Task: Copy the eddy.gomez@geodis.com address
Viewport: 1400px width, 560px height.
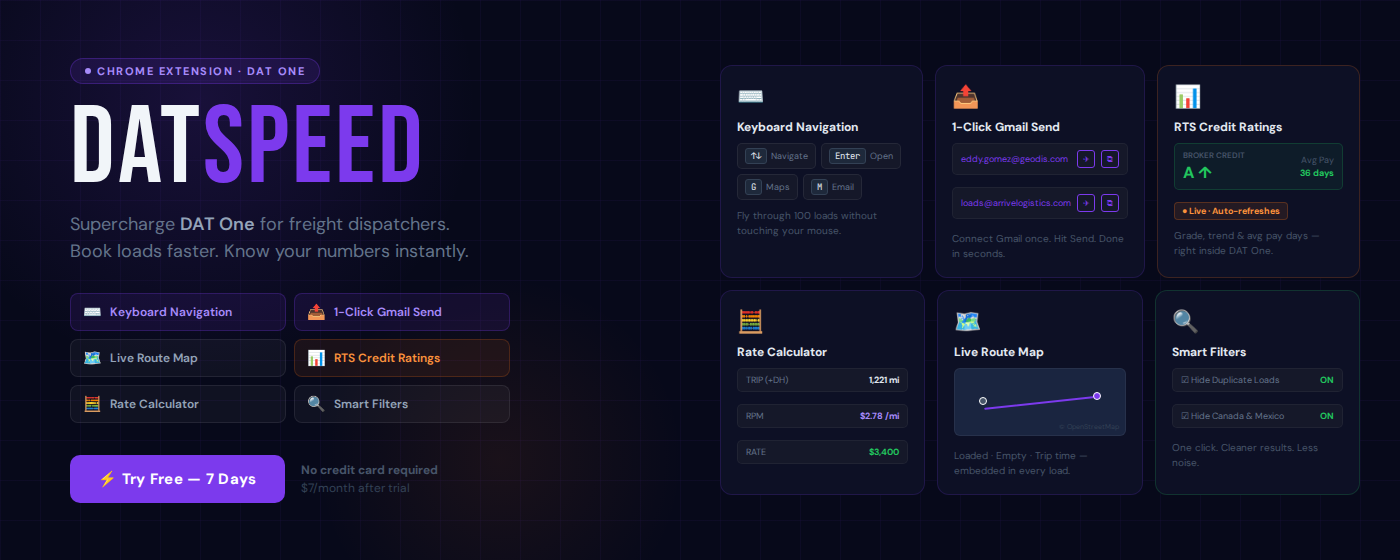Action: click(x=1110, y=159)
